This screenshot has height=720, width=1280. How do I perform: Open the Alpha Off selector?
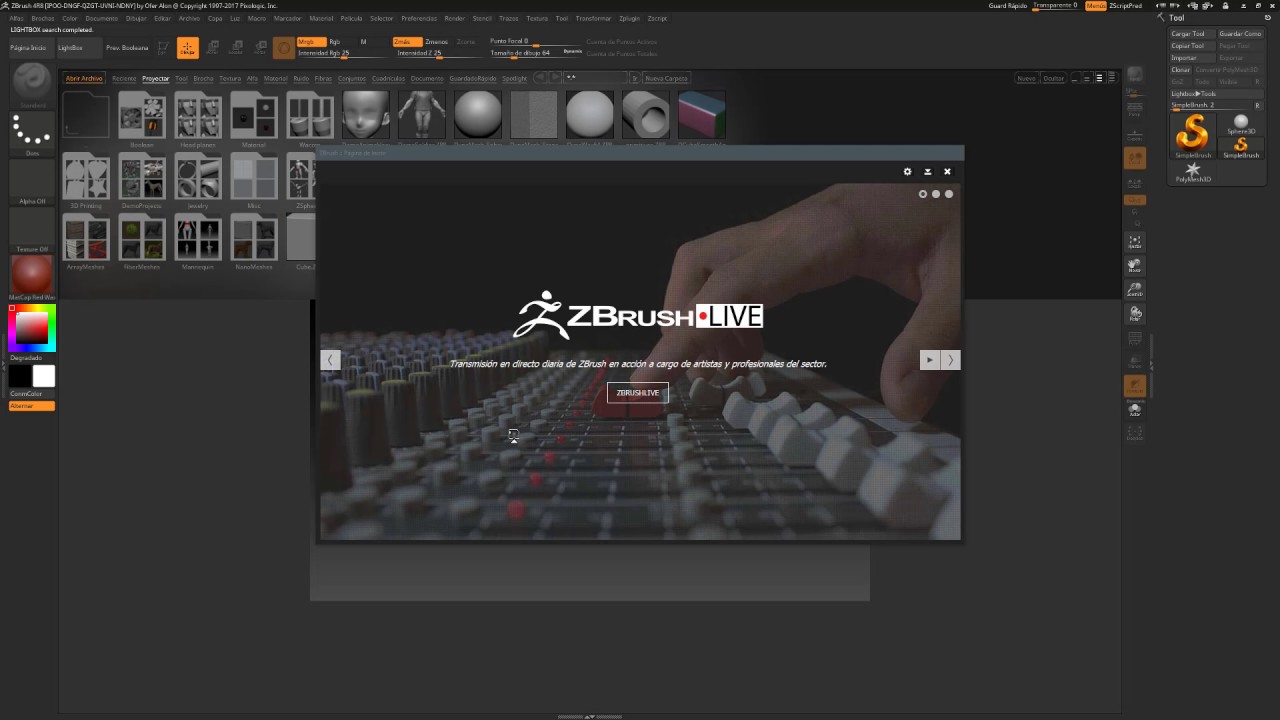(32, 182)
